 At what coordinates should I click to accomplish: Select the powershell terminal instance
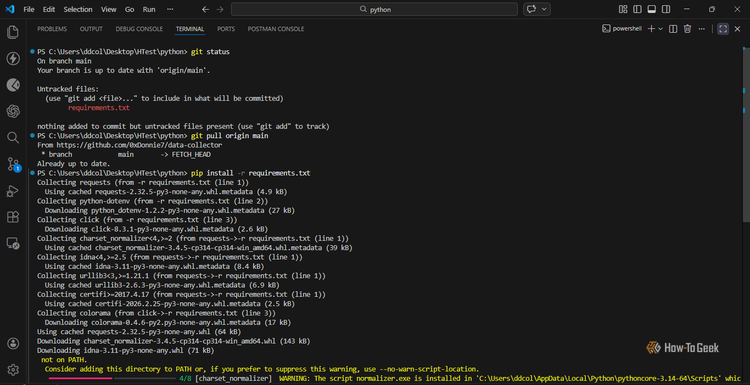point(622,29)
